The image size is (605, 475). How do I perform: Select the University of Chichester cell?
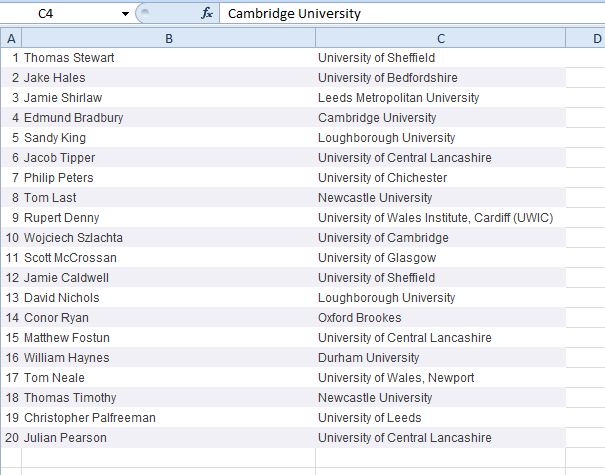tap(441, 178)
